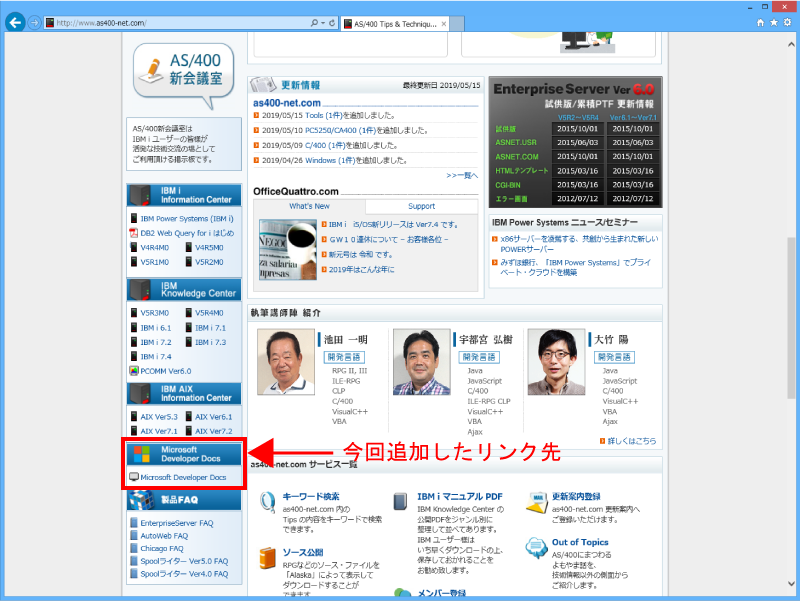The height and width of the screenshot is (601, 800).
Task: Click the Microsoft Developer Docs banner
Action: (183, 454)
